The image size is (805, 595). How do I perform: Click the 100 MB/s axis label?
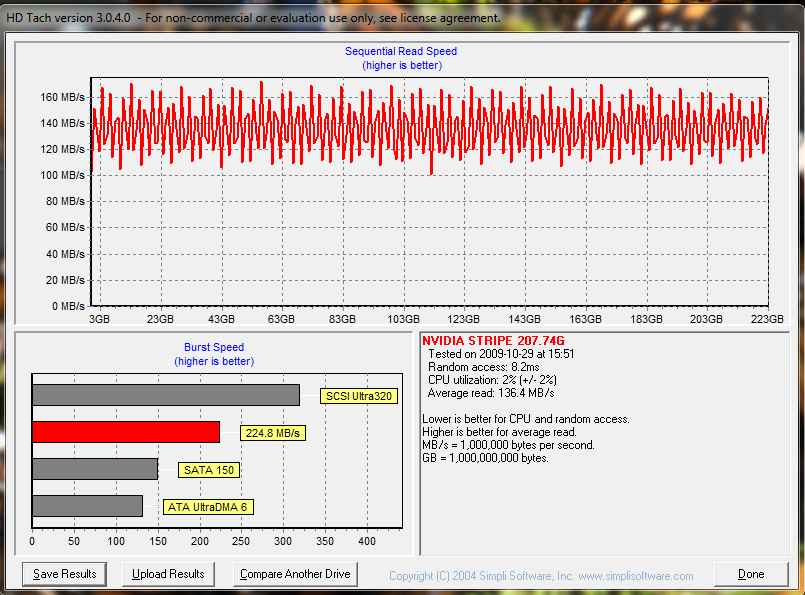pyautogui.click(x=62, y=175)
